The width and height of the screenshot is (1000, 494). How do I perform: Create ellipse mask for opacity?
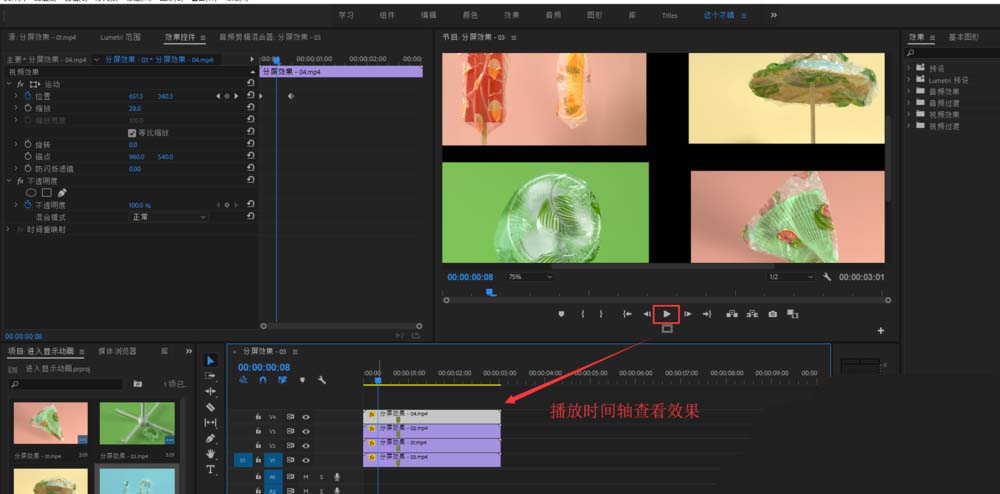pos(31,193)
